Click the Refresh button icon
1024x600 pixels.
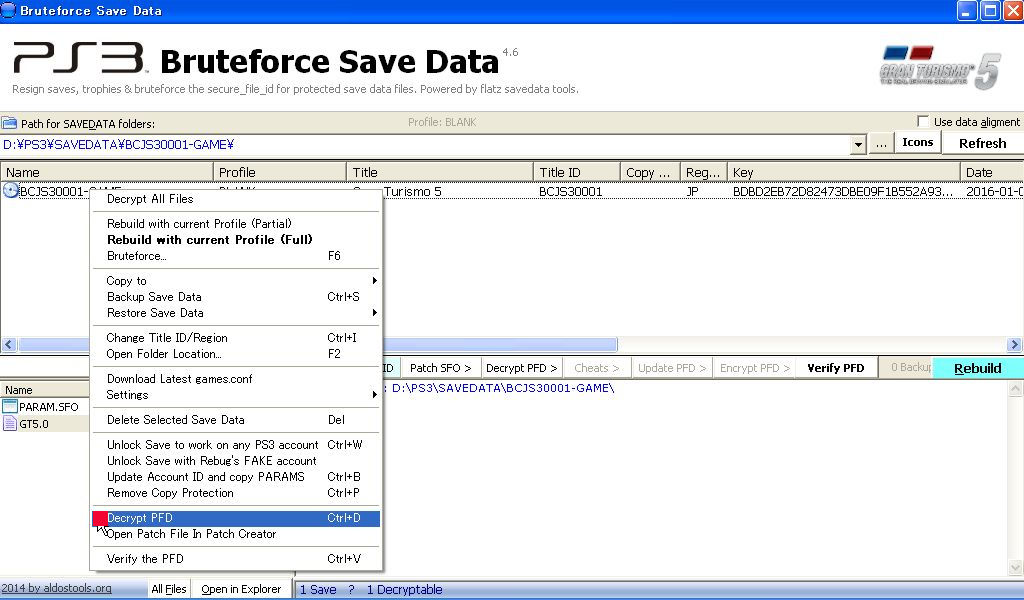pyautogui.click(x=981, y=142)
